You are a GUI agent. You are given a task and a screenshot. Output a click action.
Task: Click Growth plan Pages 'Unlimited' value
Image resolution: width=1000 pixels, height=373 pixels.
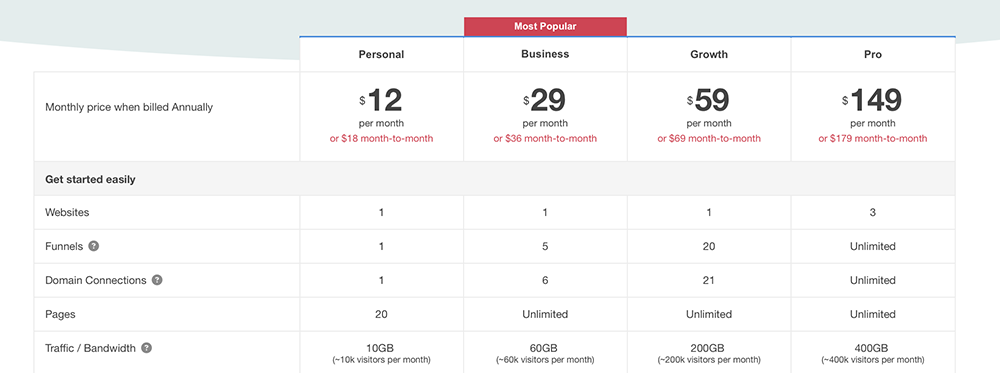(709, 314)
